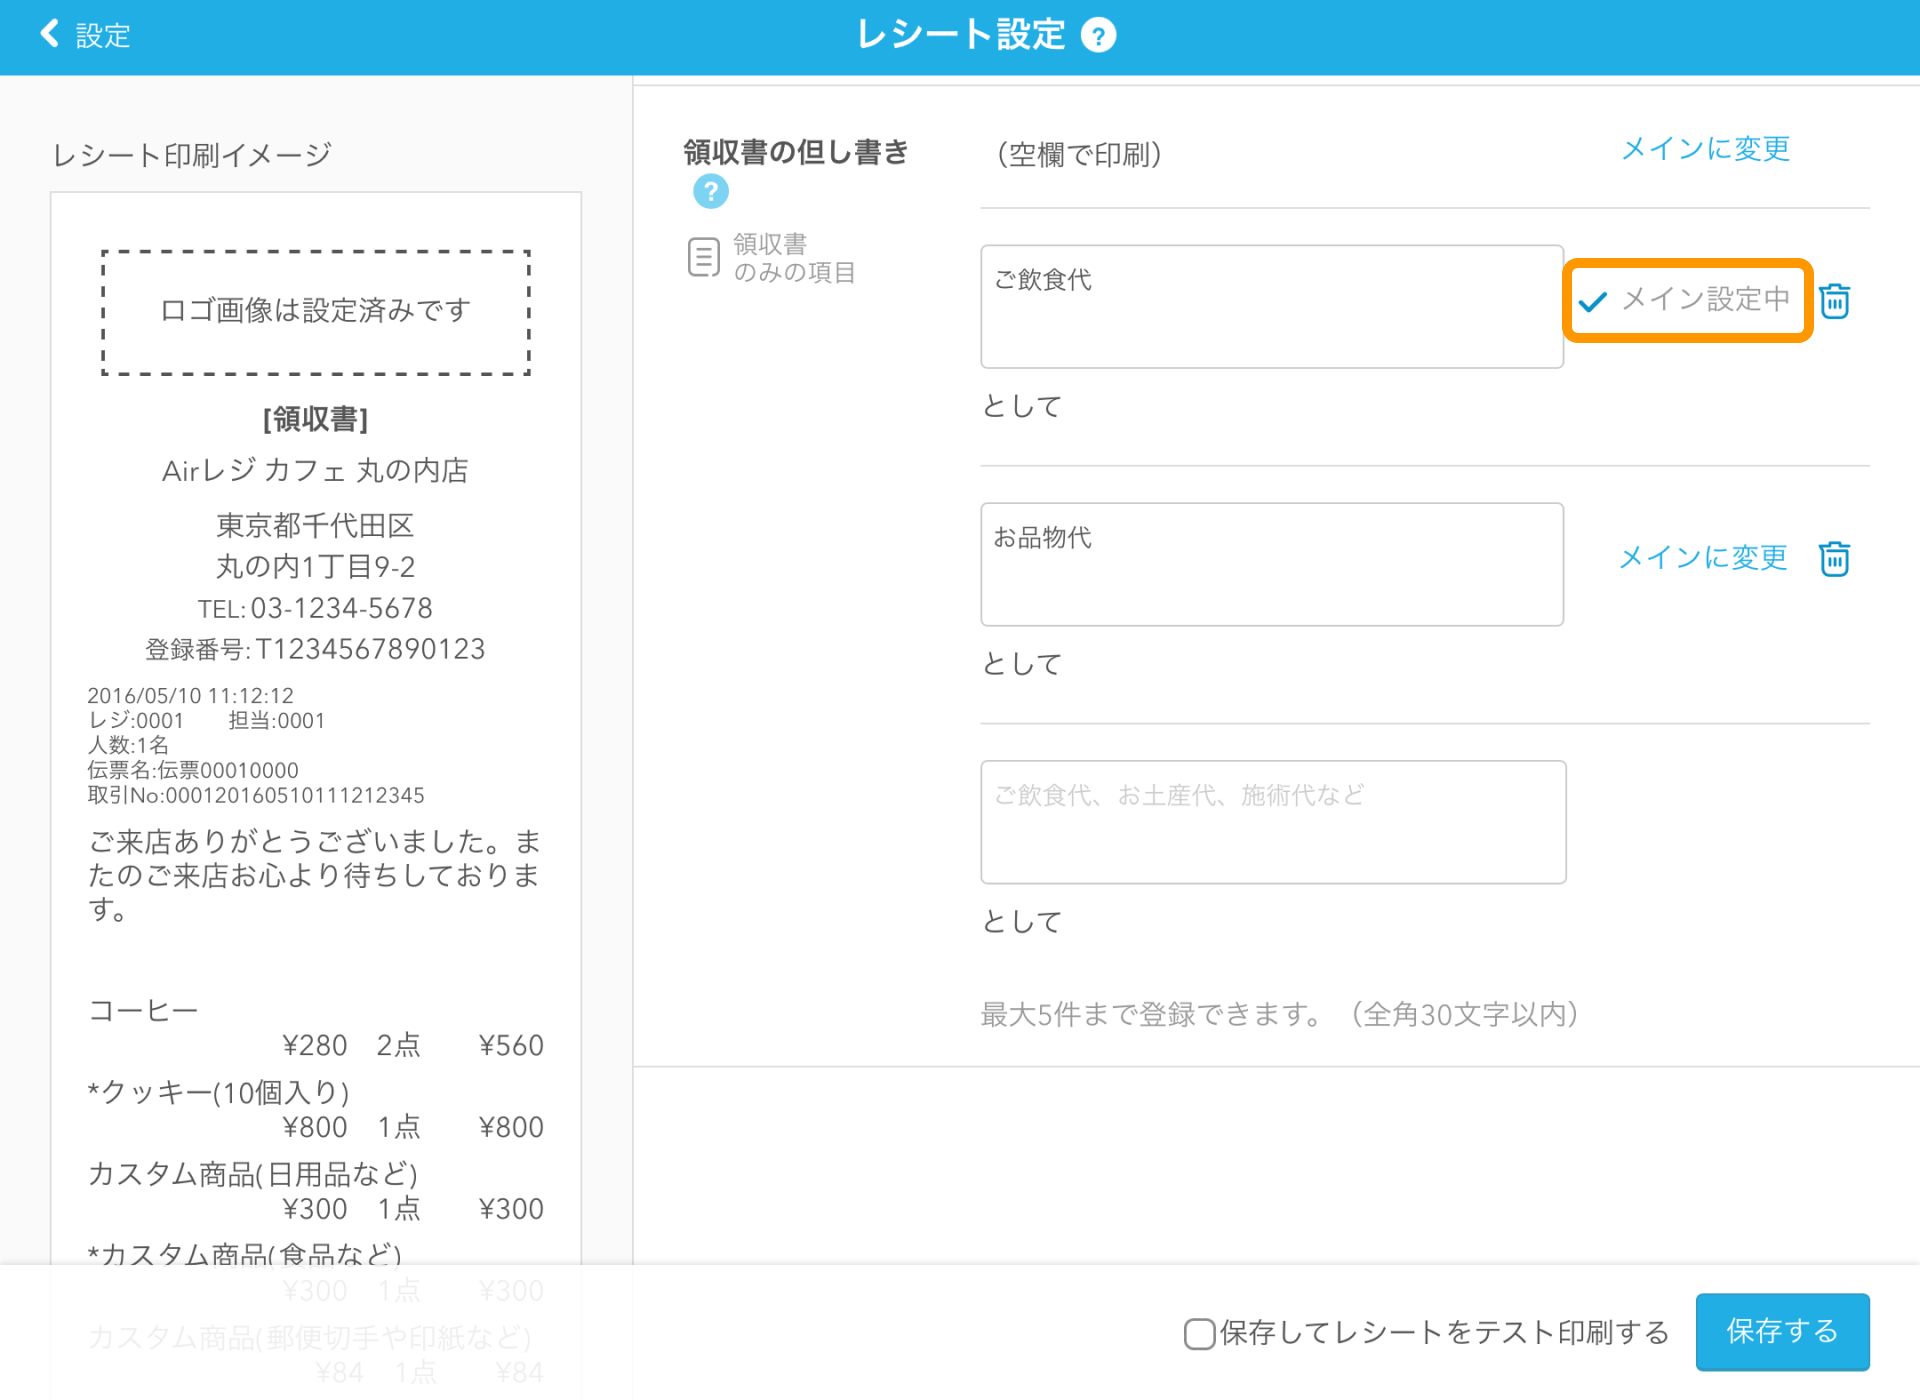1920x1400 pixels.
Task: Click メインに変更 next to お品物代
Action: tap(1703, 558)
